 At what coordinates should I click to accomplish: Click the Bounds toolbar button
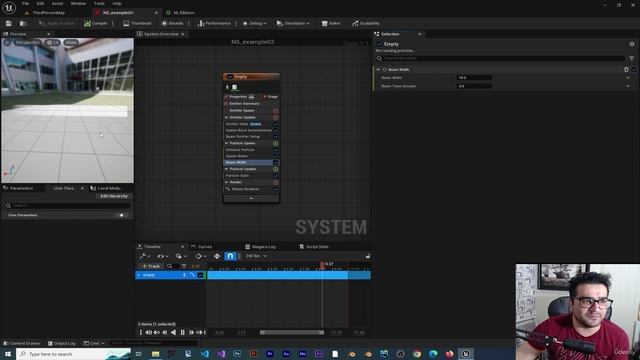tap(172, 23)
